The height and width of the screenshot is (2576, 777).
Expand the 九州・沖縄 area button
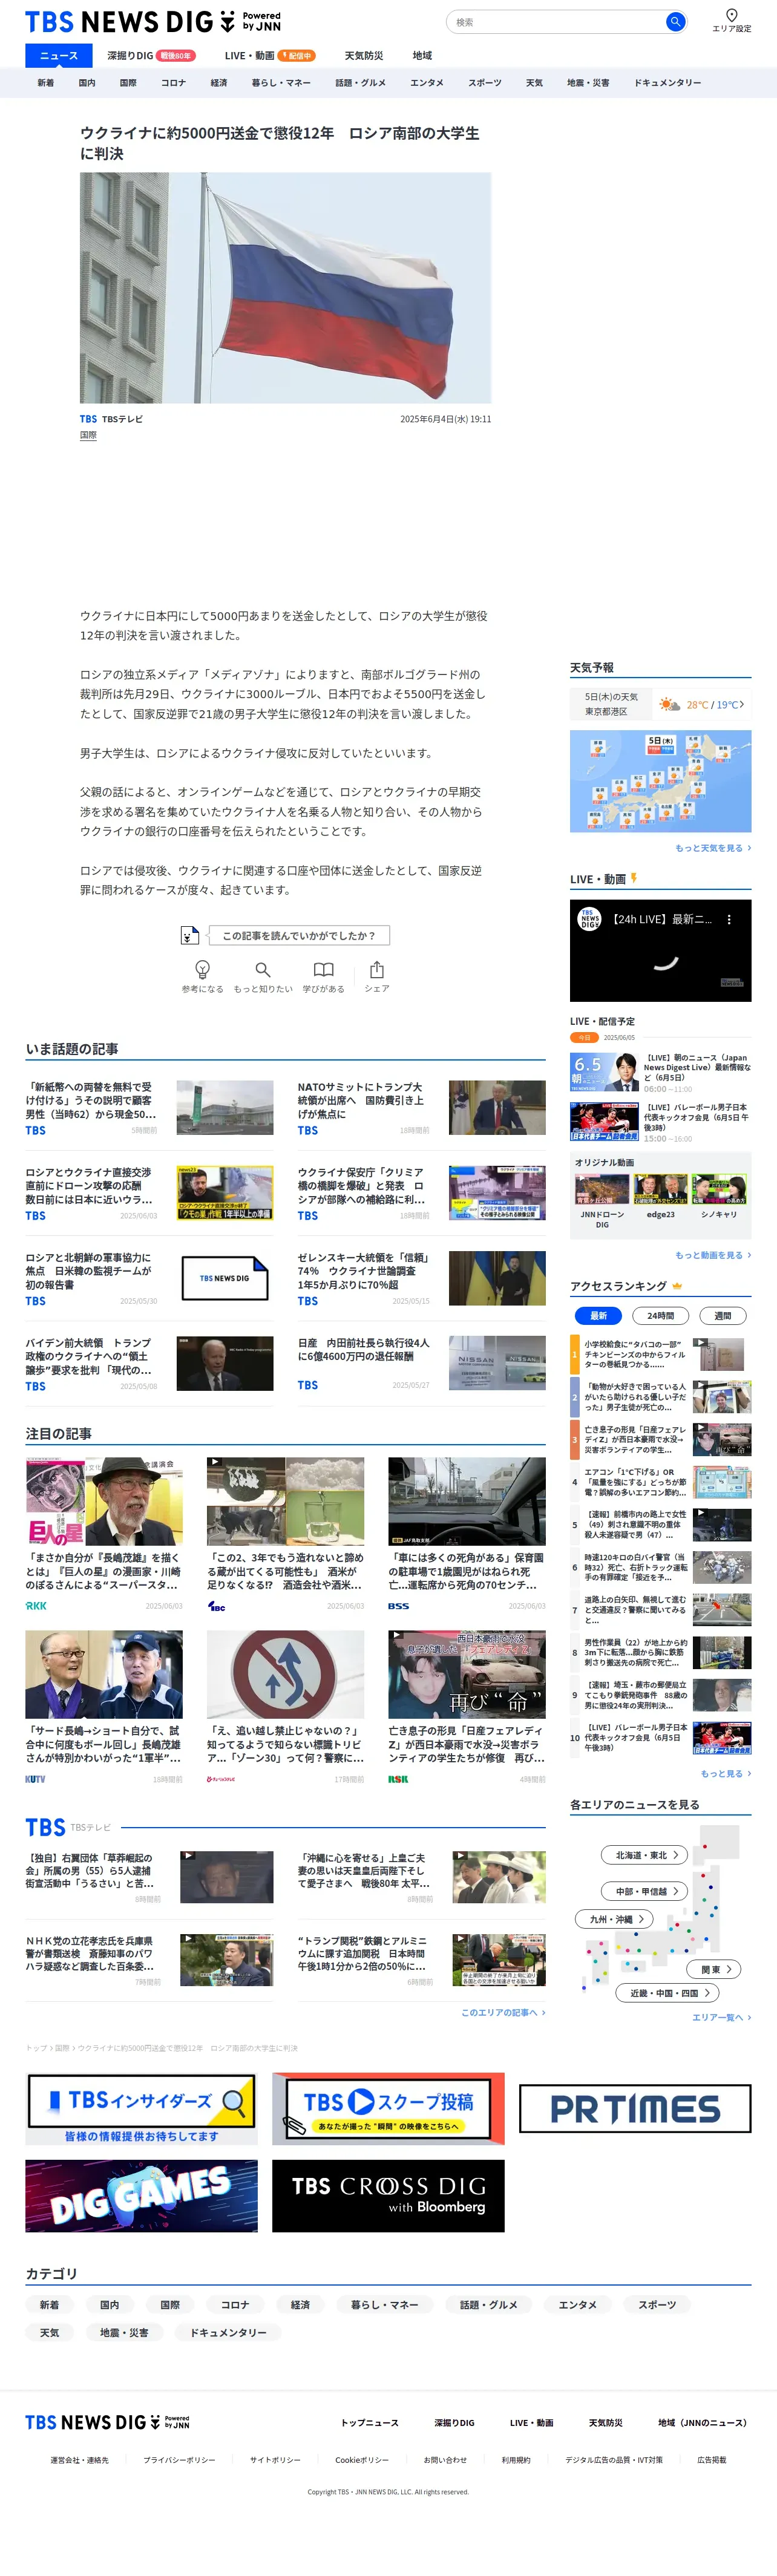[x=614, y=1919]
